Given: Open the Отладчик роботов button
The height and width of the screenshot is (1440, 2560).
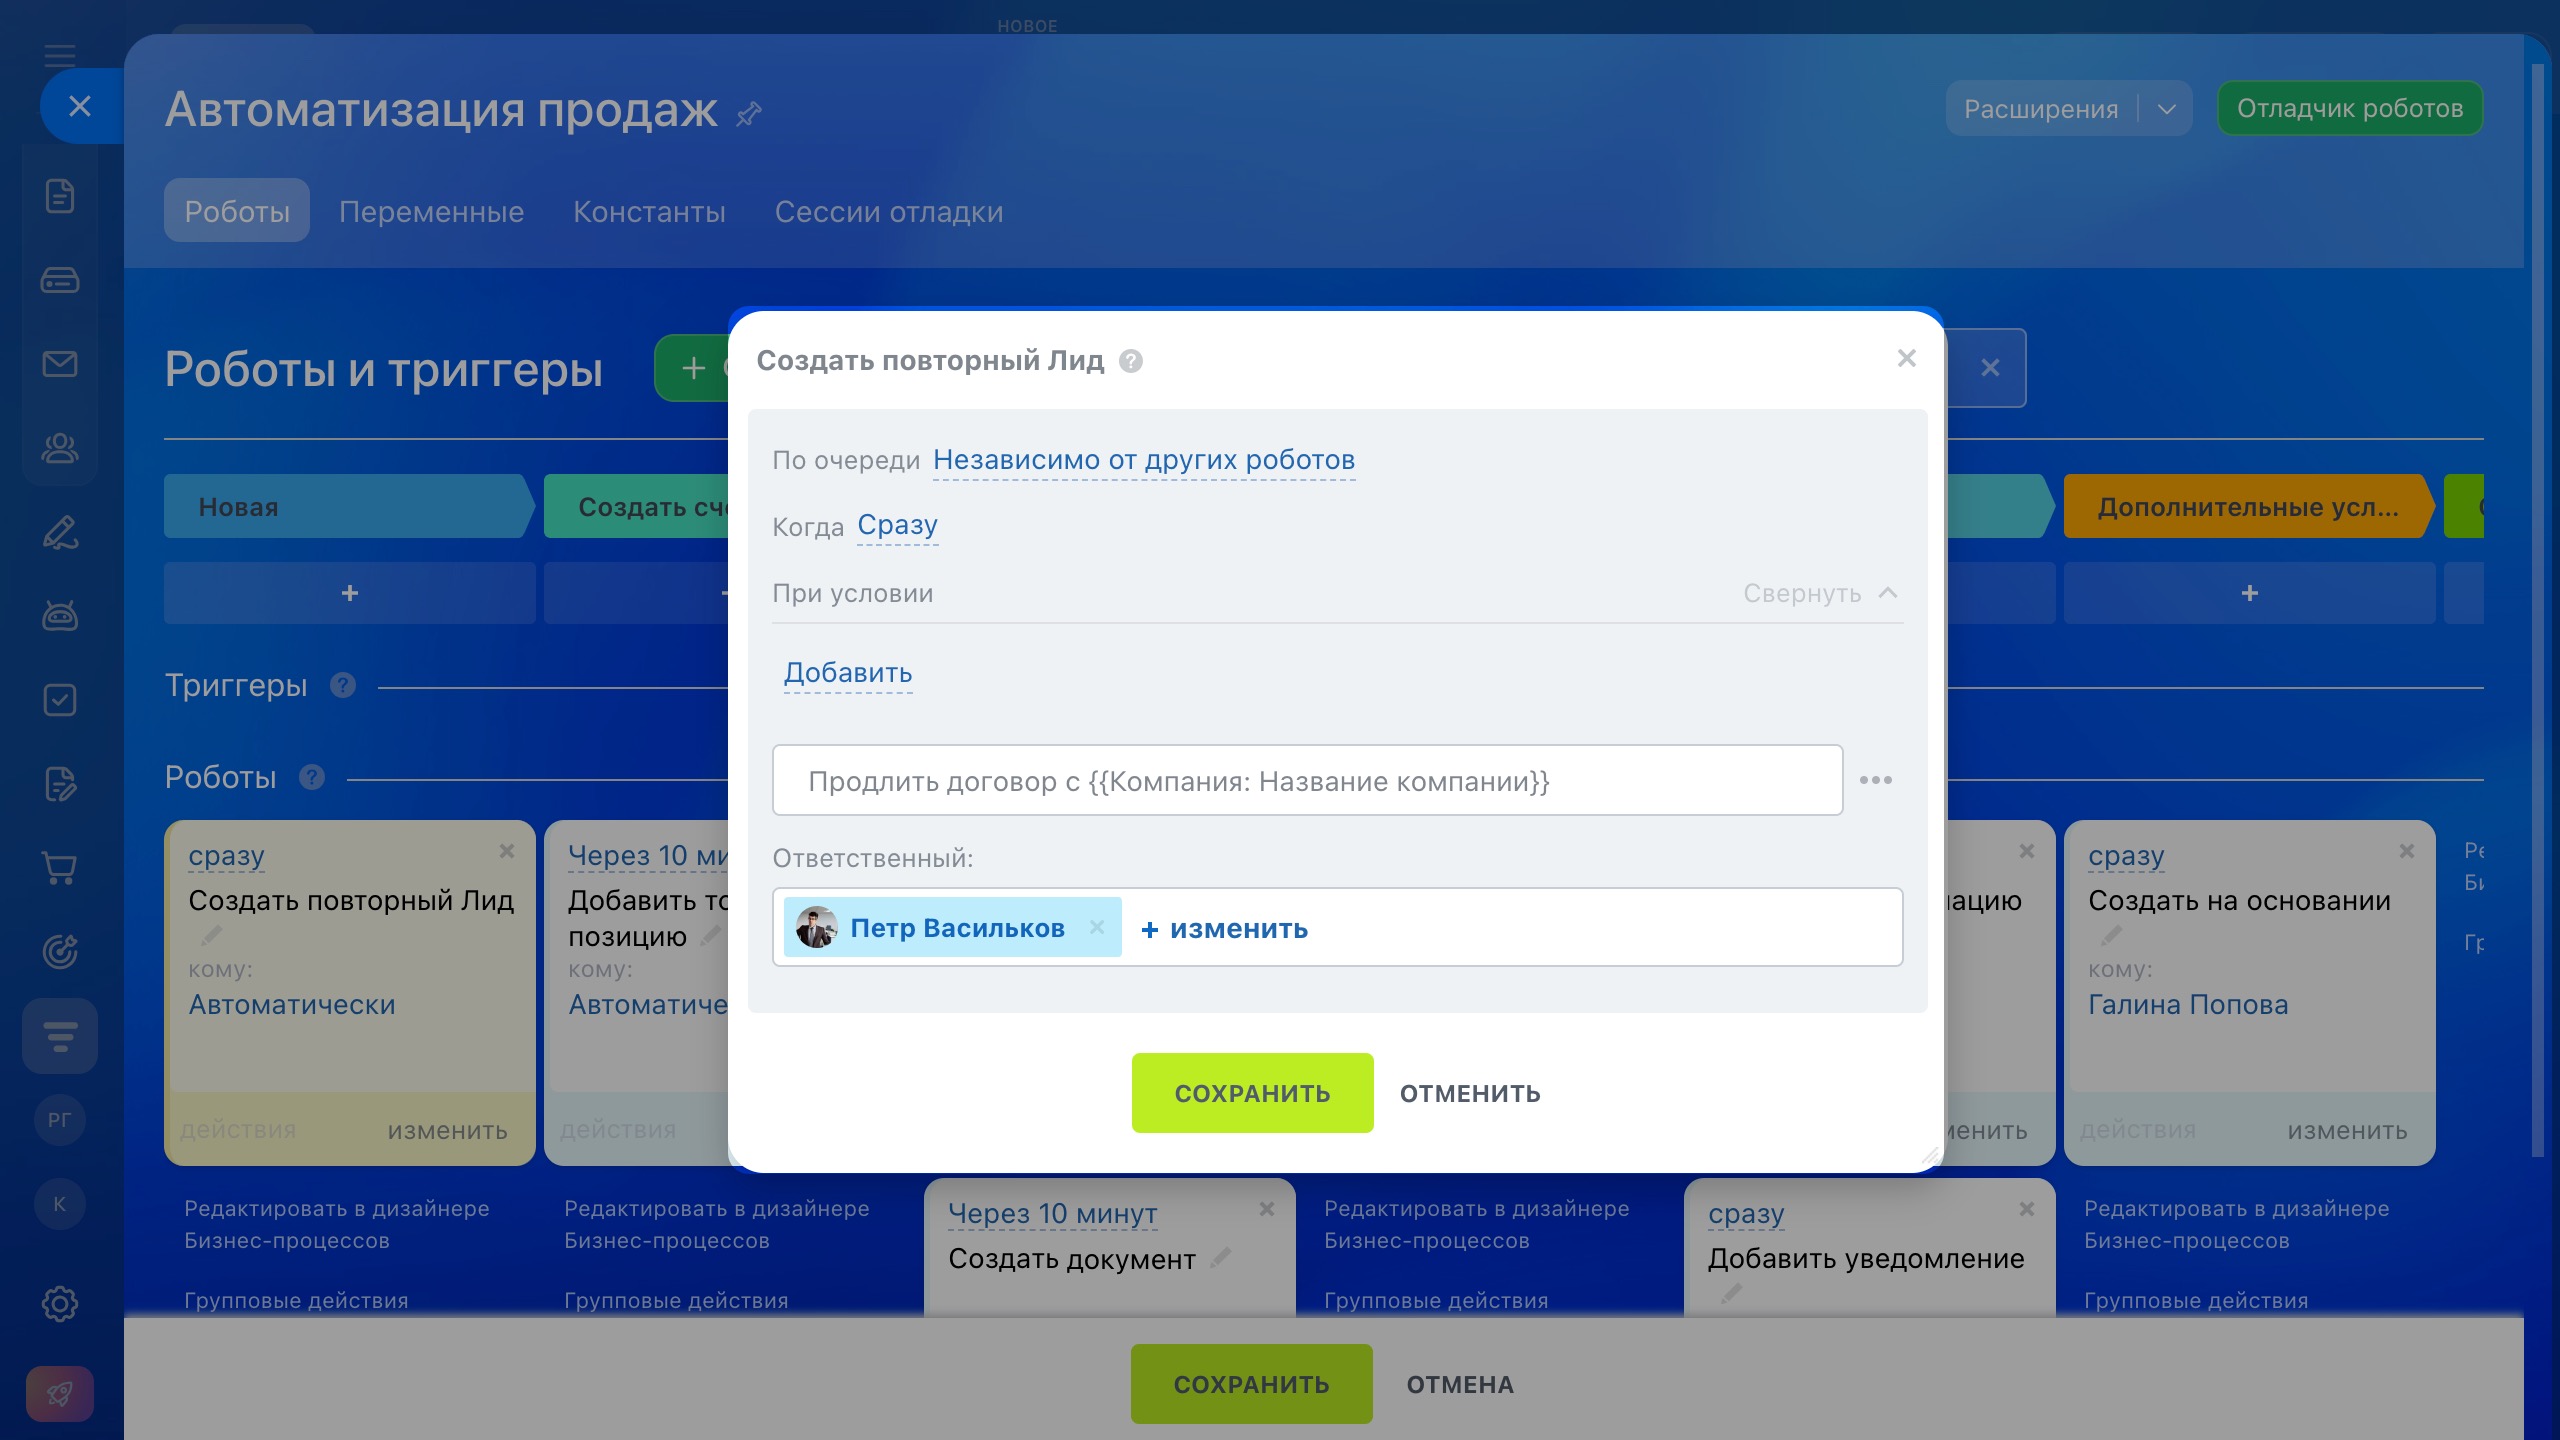Looking at the screenshot, I should 2349,109.
